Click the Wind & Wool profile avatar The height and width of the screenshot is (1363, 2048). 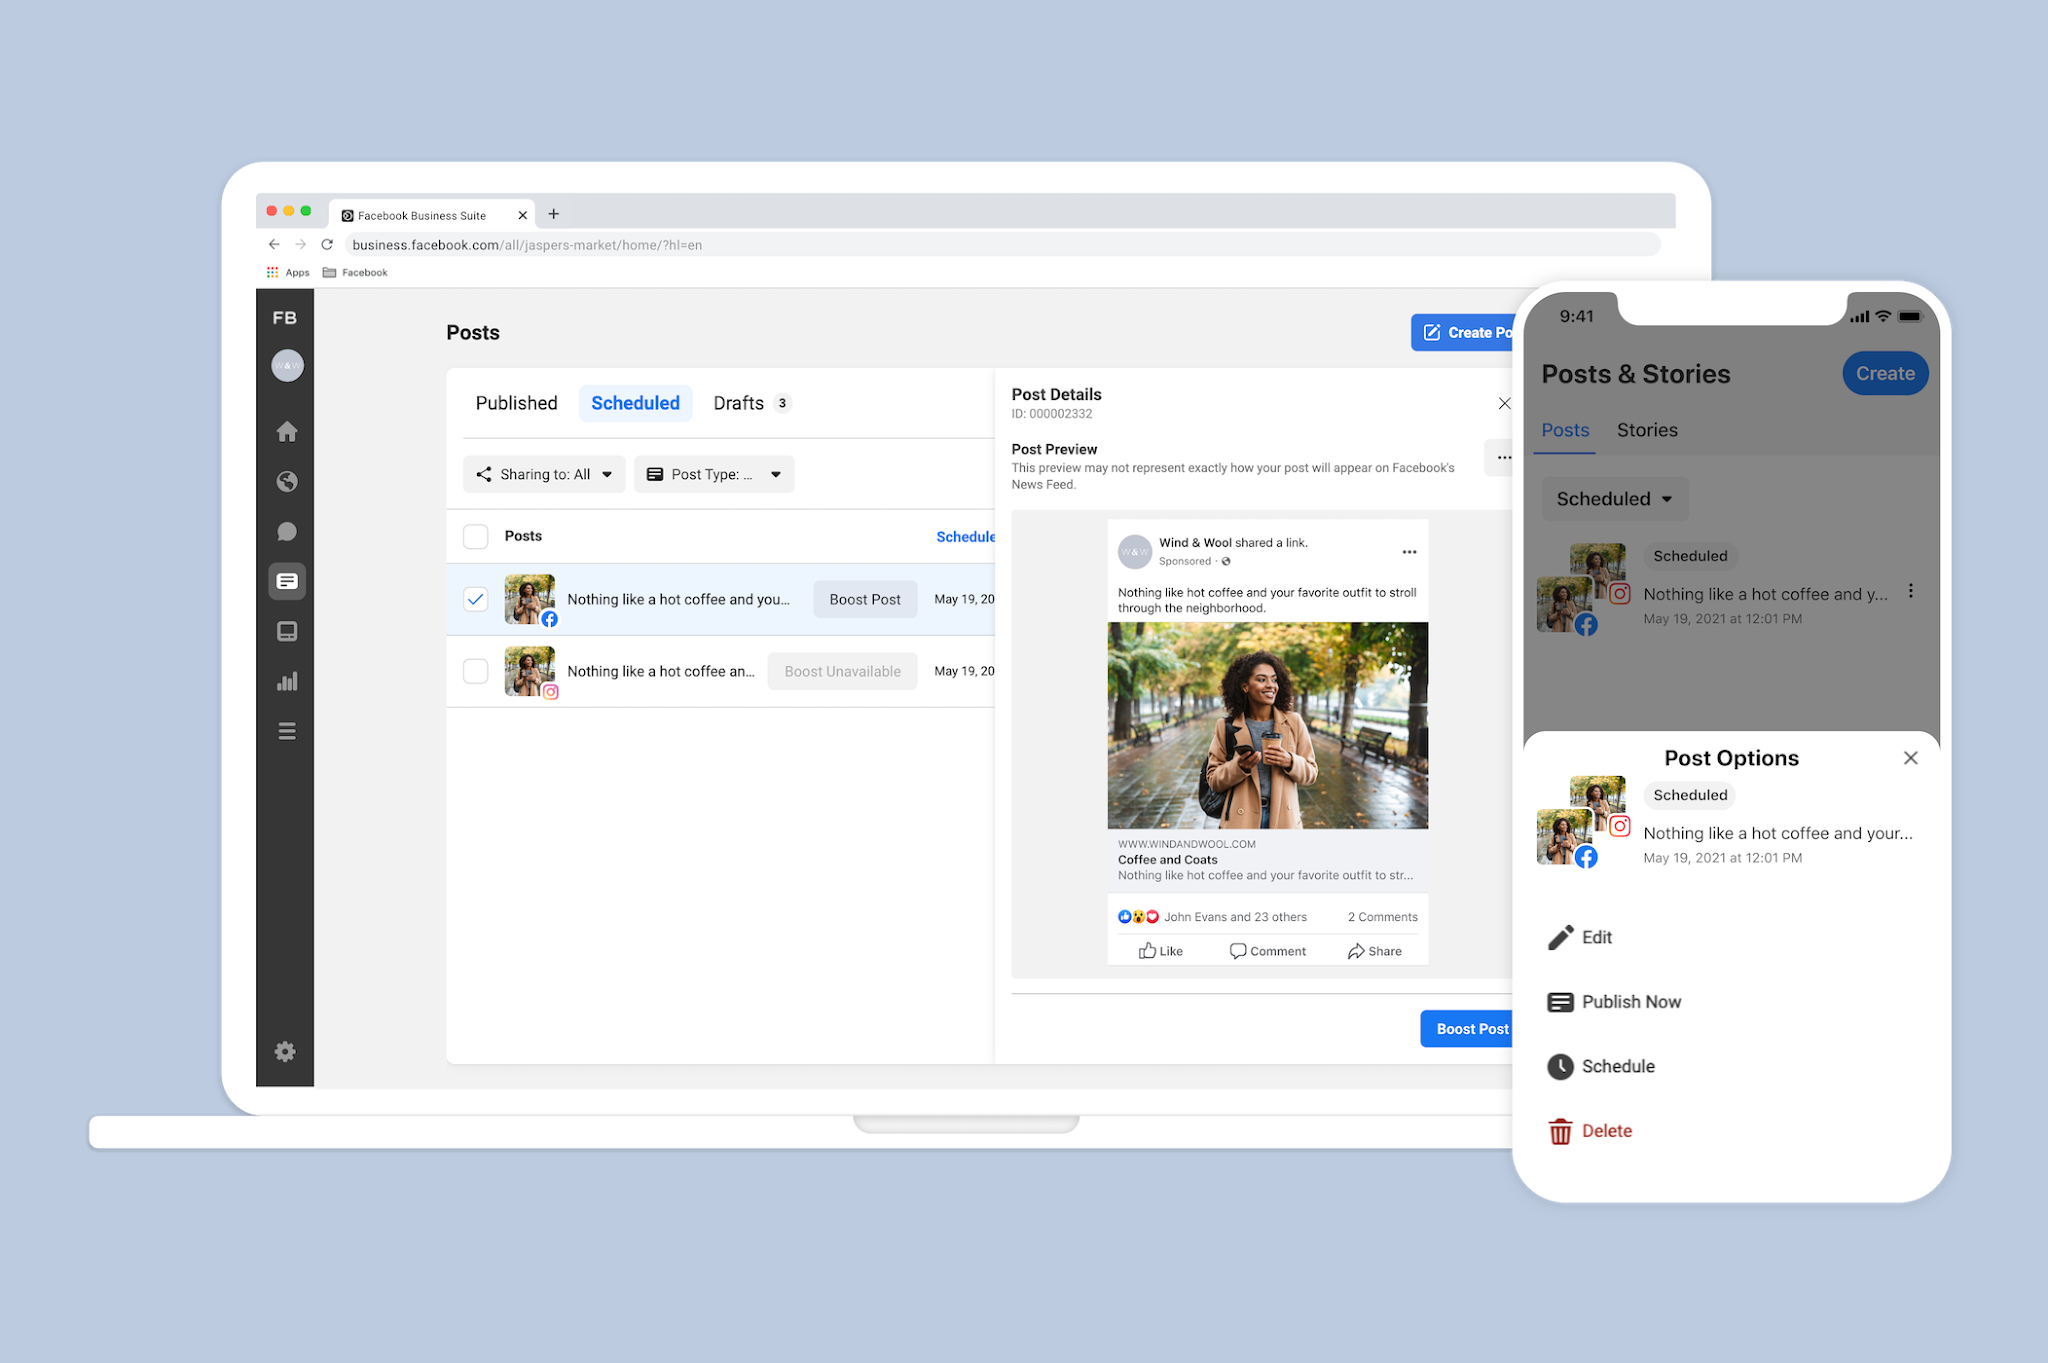[x=1134, y=551]
